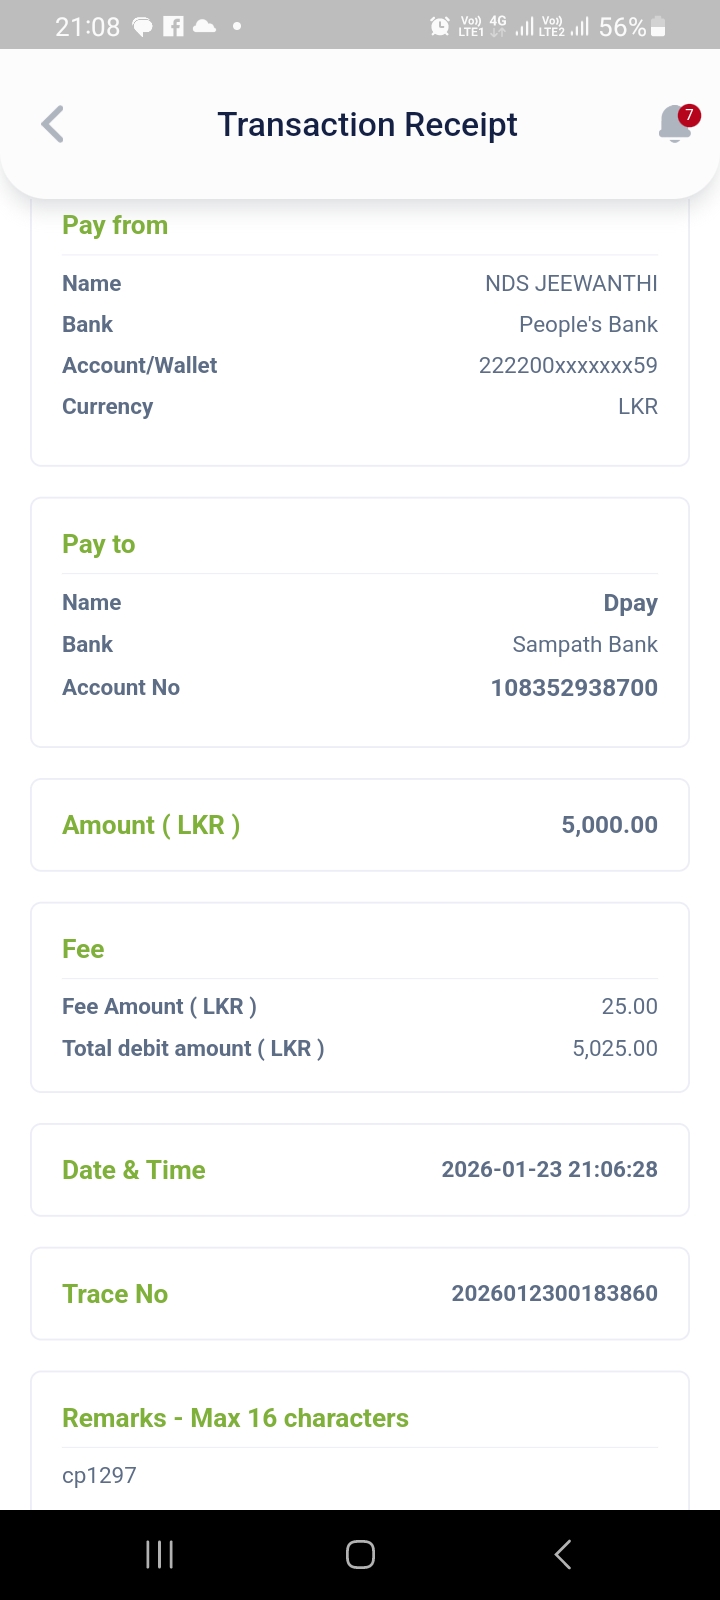Tap the total debit amount 5,025.00

(x=614, y=1048)
